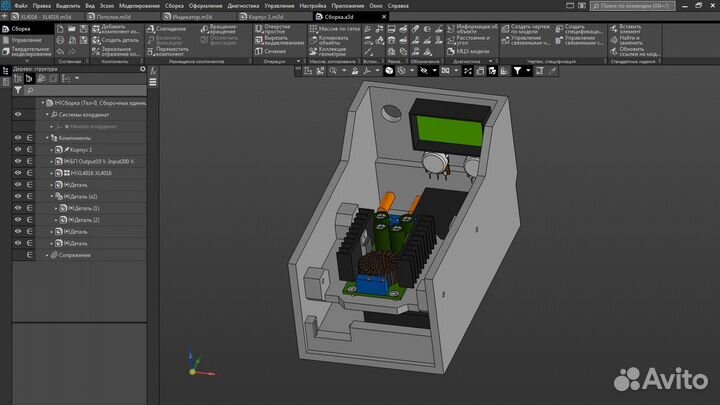Click the command search field
The width and height of the screenshot is (720, 405).
632,6
